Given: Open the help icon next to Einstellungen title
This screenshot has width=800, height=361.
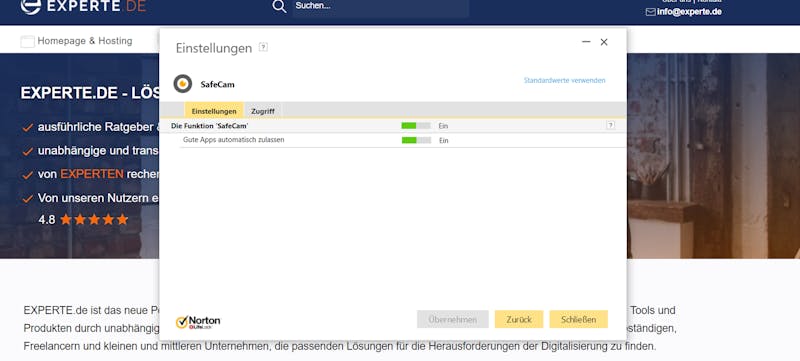Looking at the screenshot, I should [x=263, y=47].
